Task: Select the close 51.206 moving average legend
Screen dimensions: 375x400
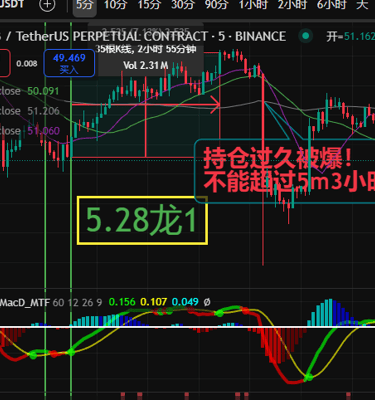Action: pos(30,111)
